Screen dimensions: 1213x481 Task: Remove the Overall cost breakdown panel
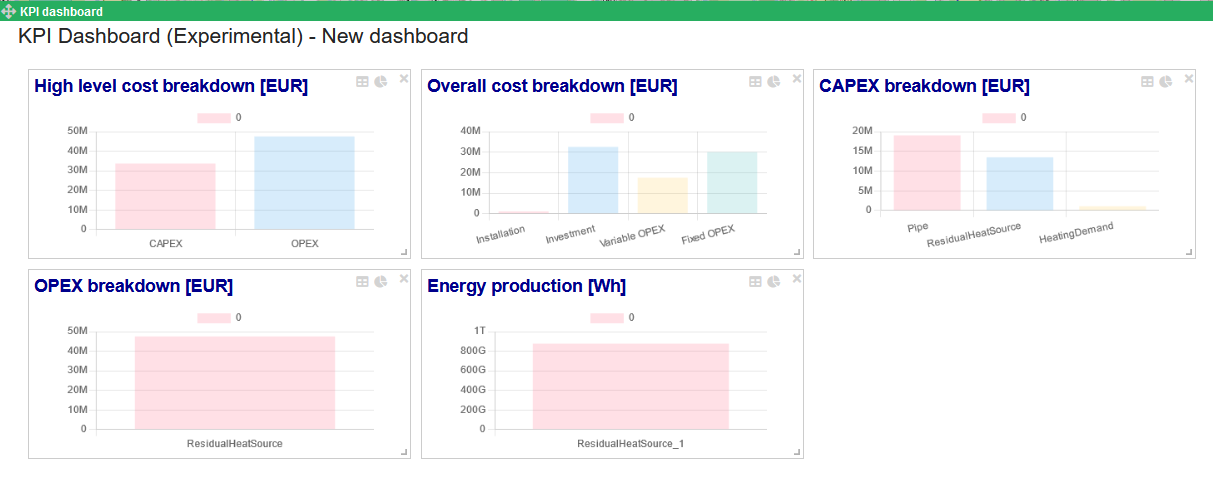click(x=797, y=78)
